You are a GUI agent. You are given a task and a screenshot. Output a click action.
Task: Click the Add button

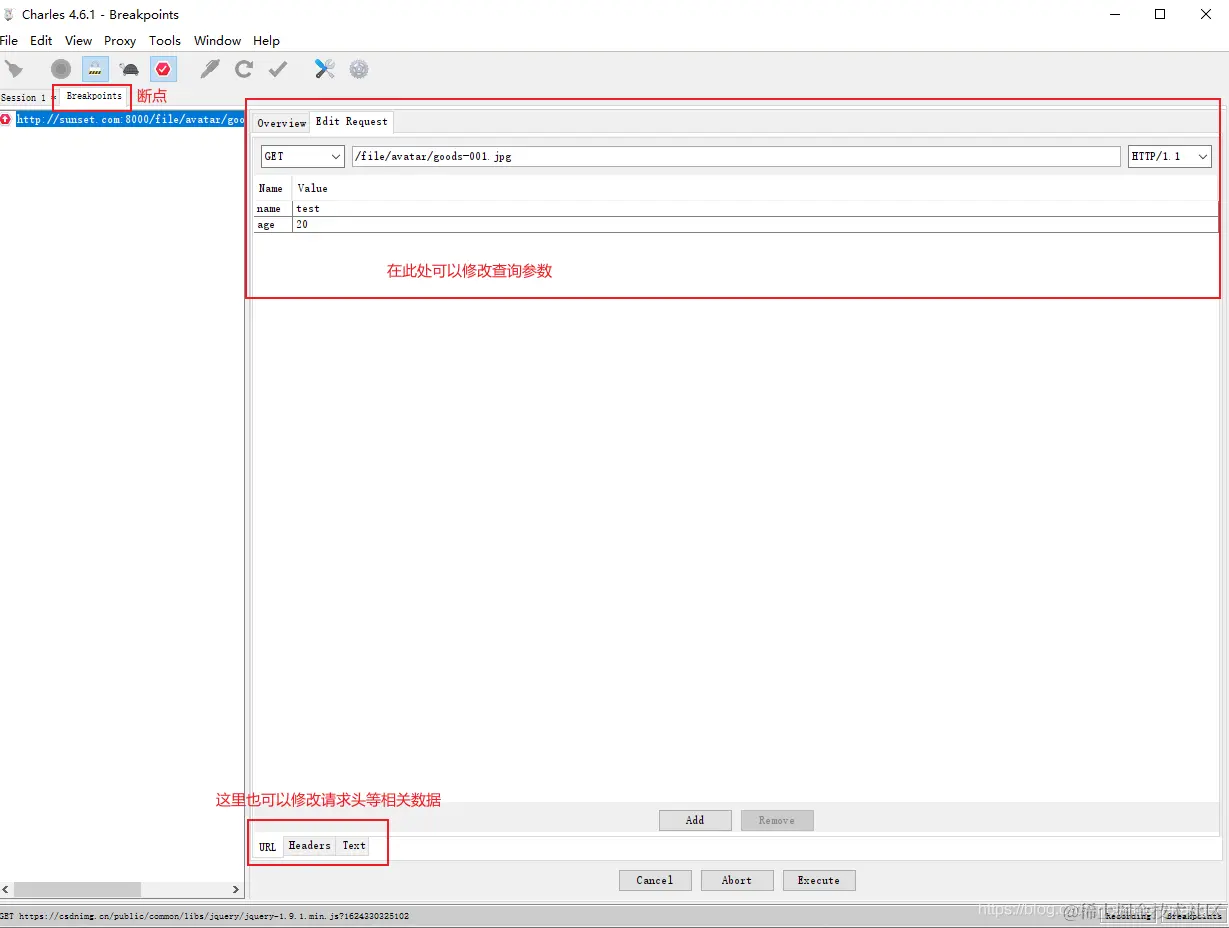tap(695, 820)
